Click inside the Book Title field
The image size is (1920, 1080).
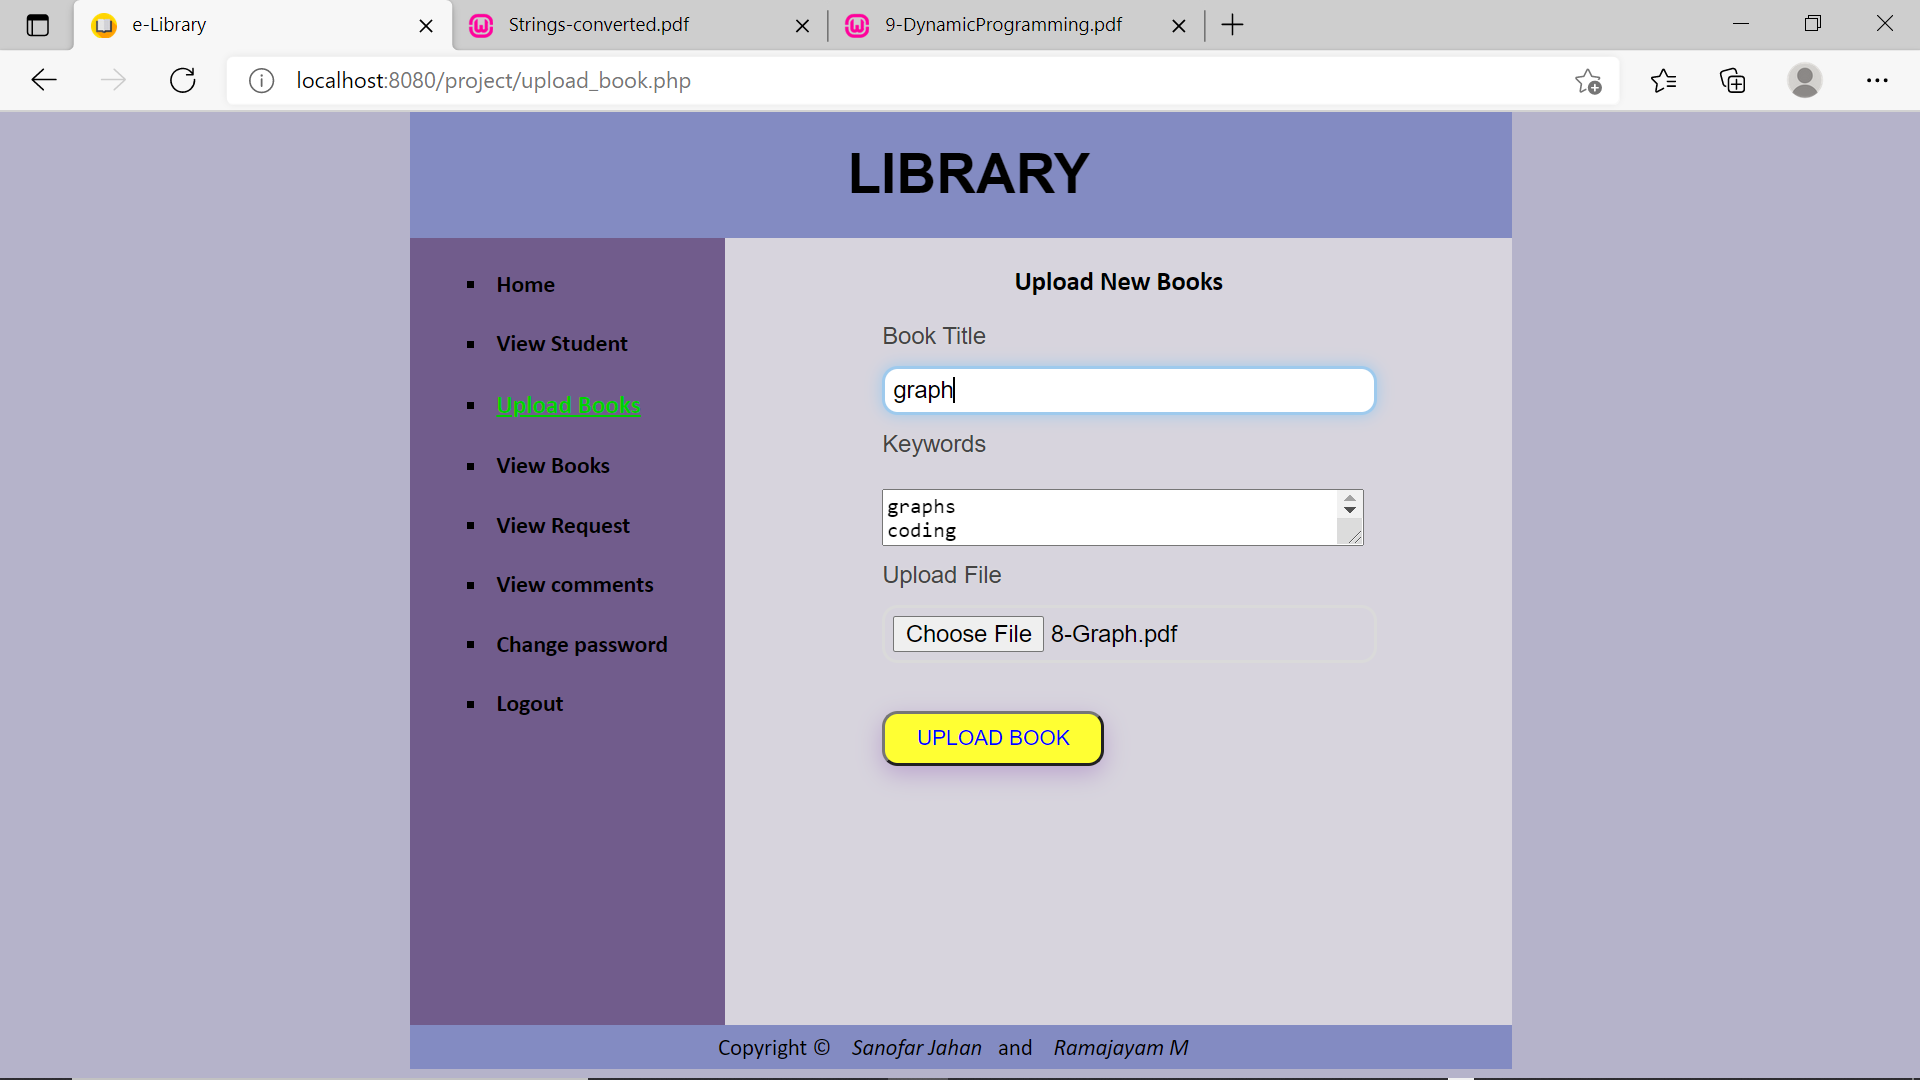click(1128, 390)
